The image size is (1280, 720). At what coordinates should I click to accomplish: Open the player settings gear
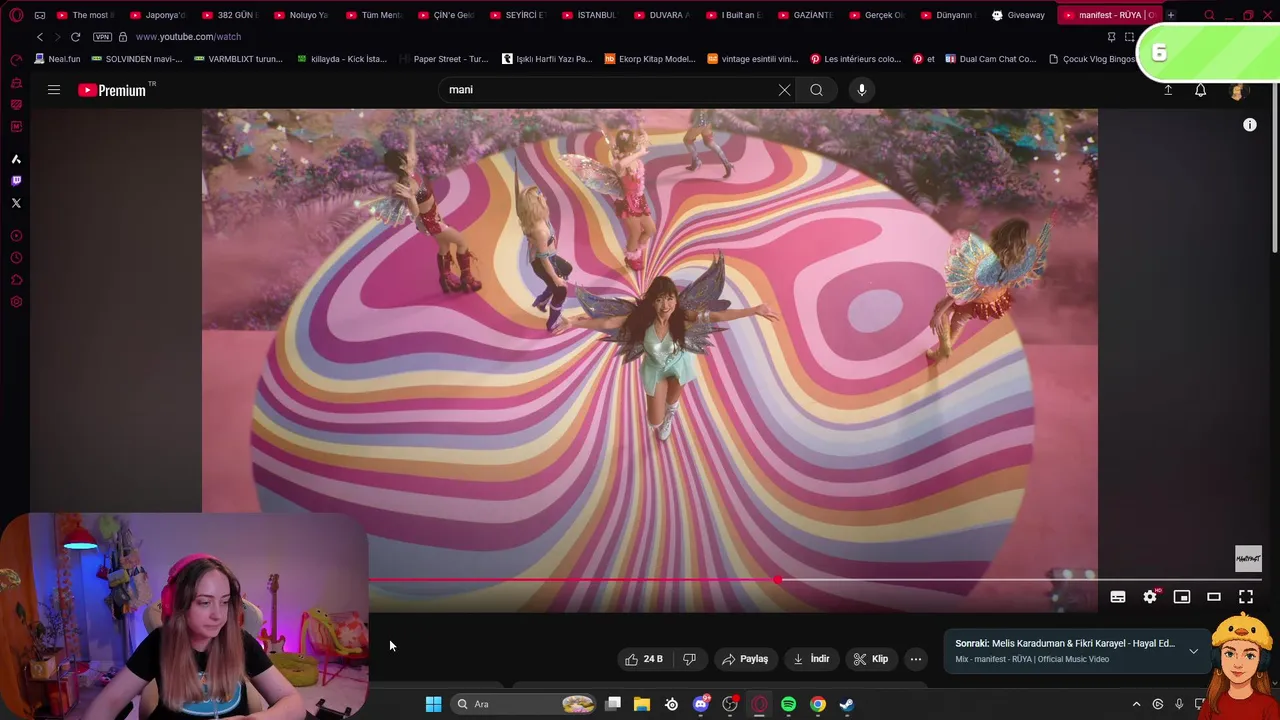[1150, 597]
